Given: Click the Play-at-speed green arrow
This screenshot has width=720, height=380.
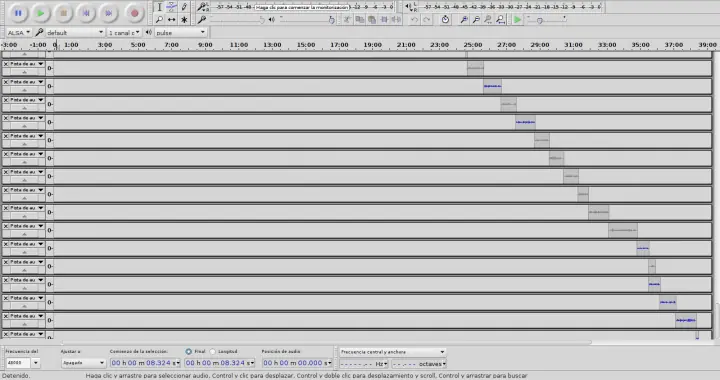Looking at the screenshot, I should (518, 19).
